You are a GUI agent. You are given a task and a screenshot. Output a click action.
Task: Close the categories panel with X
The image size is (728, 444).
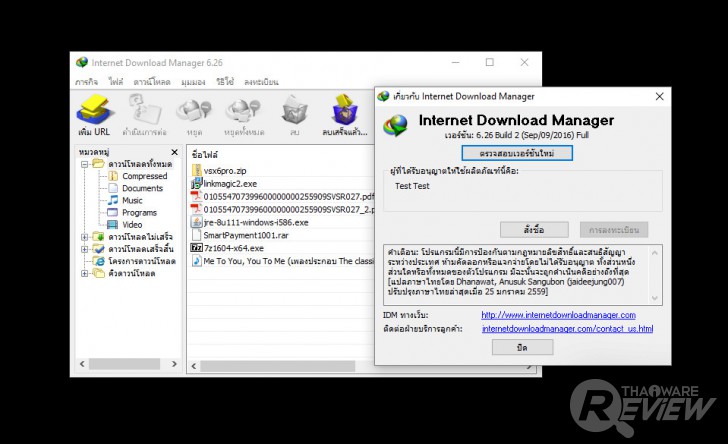pyautogui.click(x=175, y=152)
